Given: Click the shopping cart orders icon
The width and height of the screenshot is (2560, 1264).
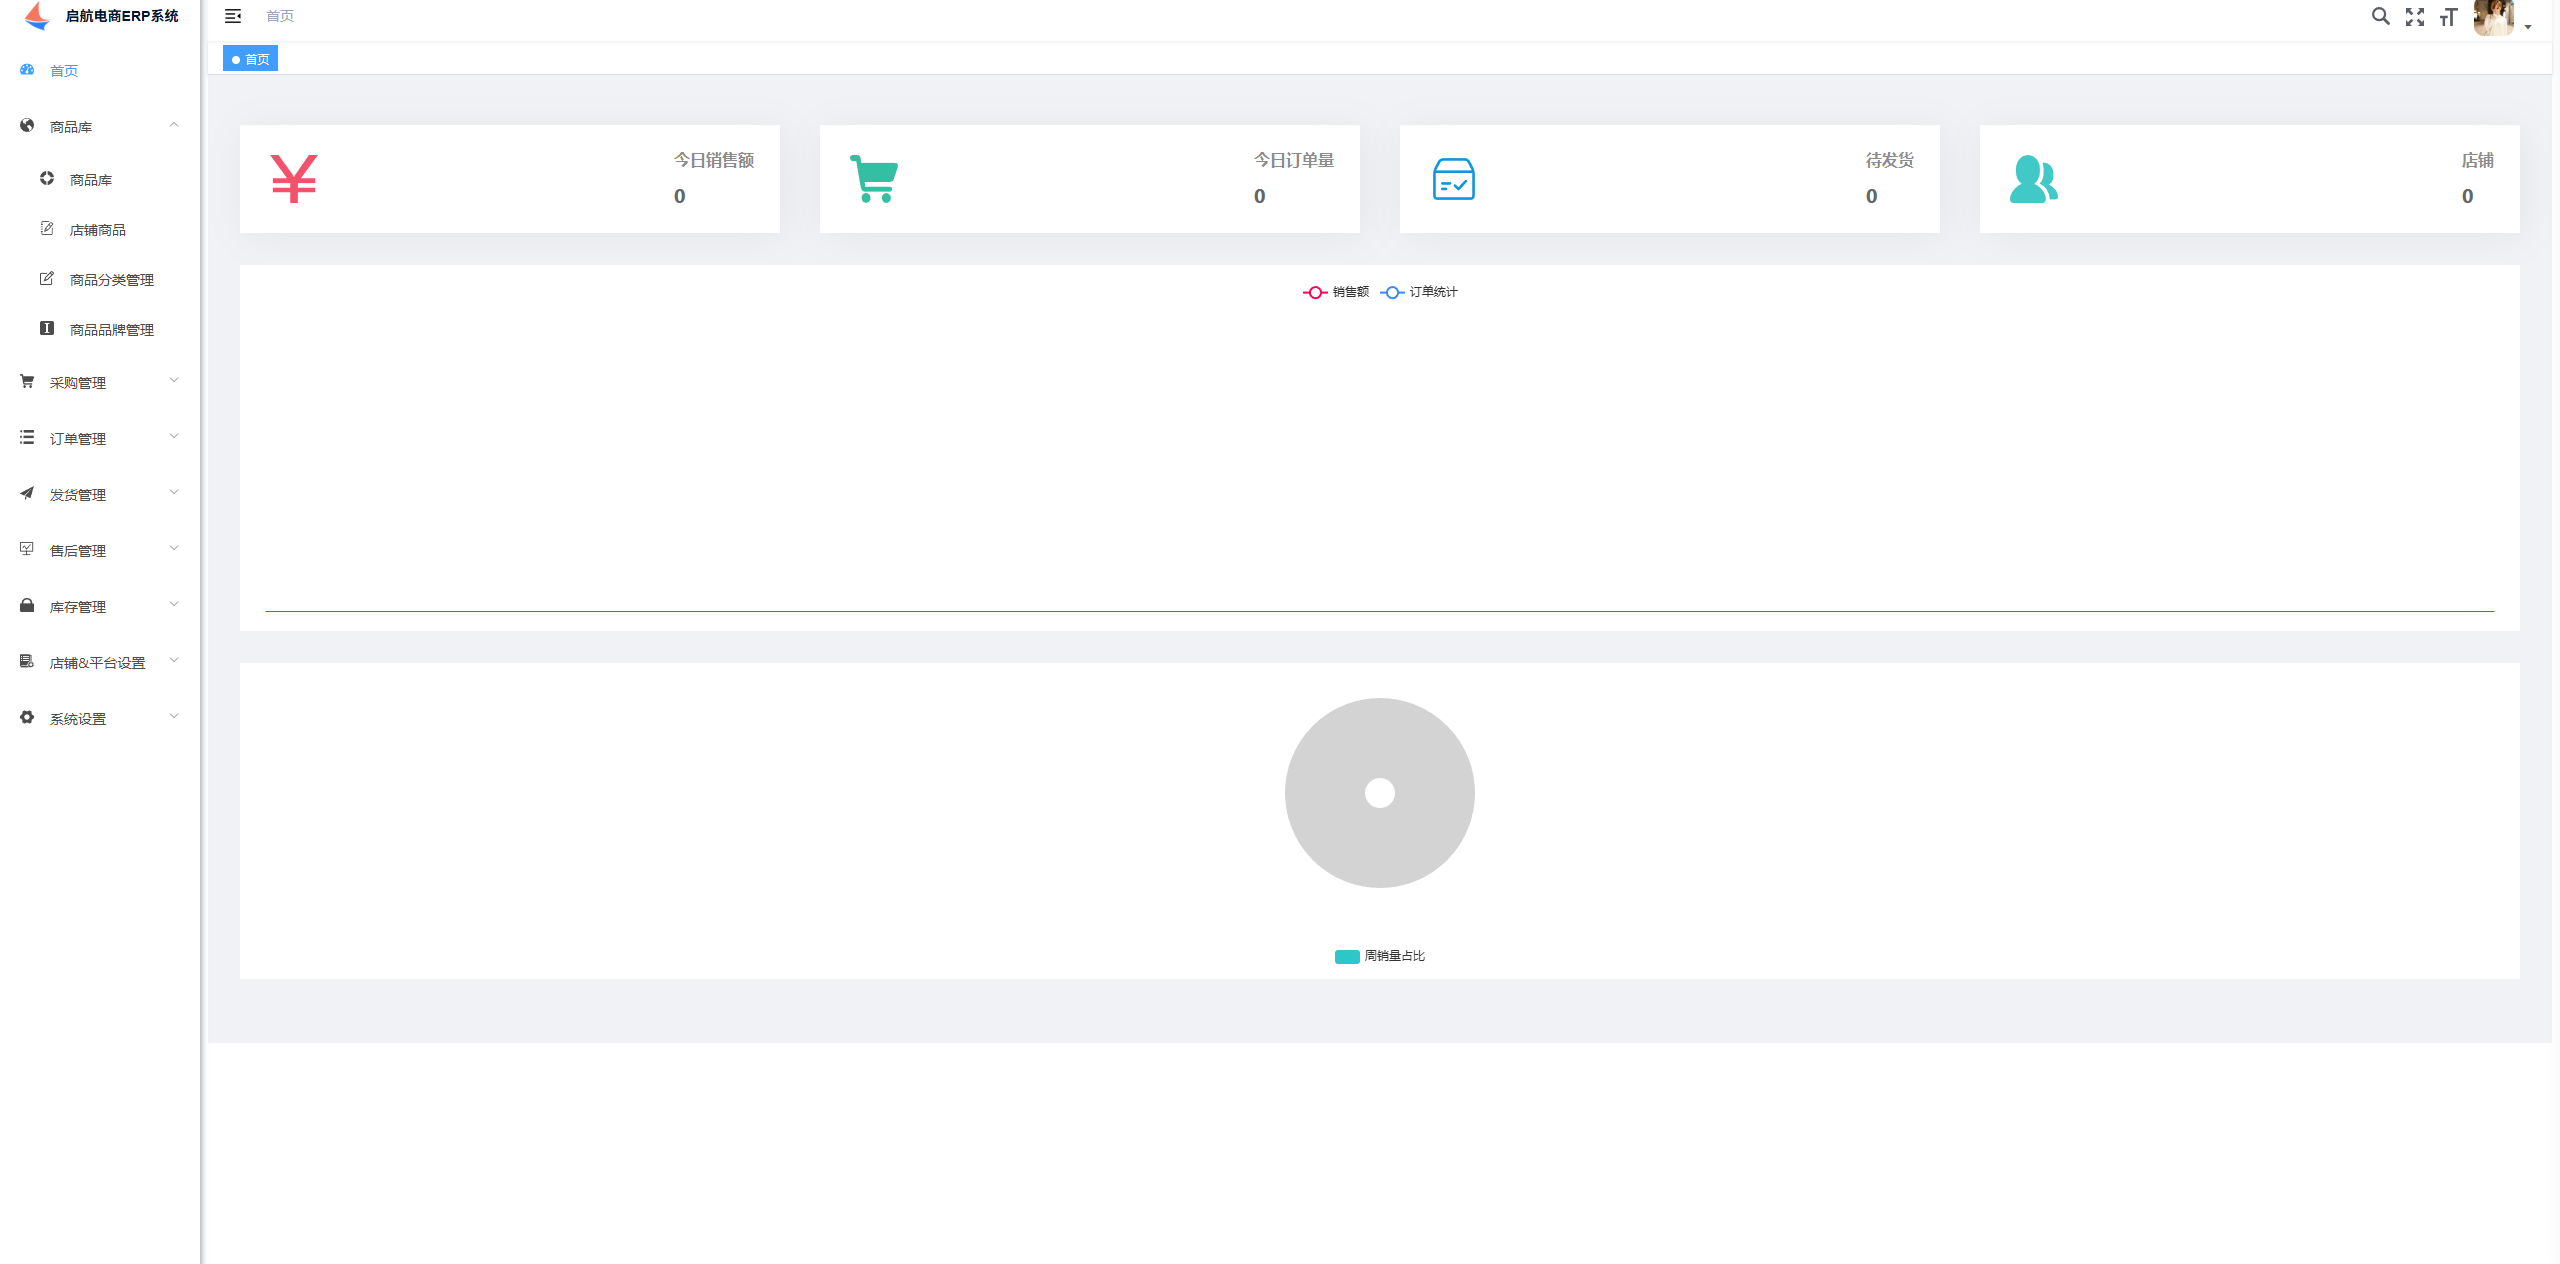Looking at the screenshot, I should tap(874, 179).
